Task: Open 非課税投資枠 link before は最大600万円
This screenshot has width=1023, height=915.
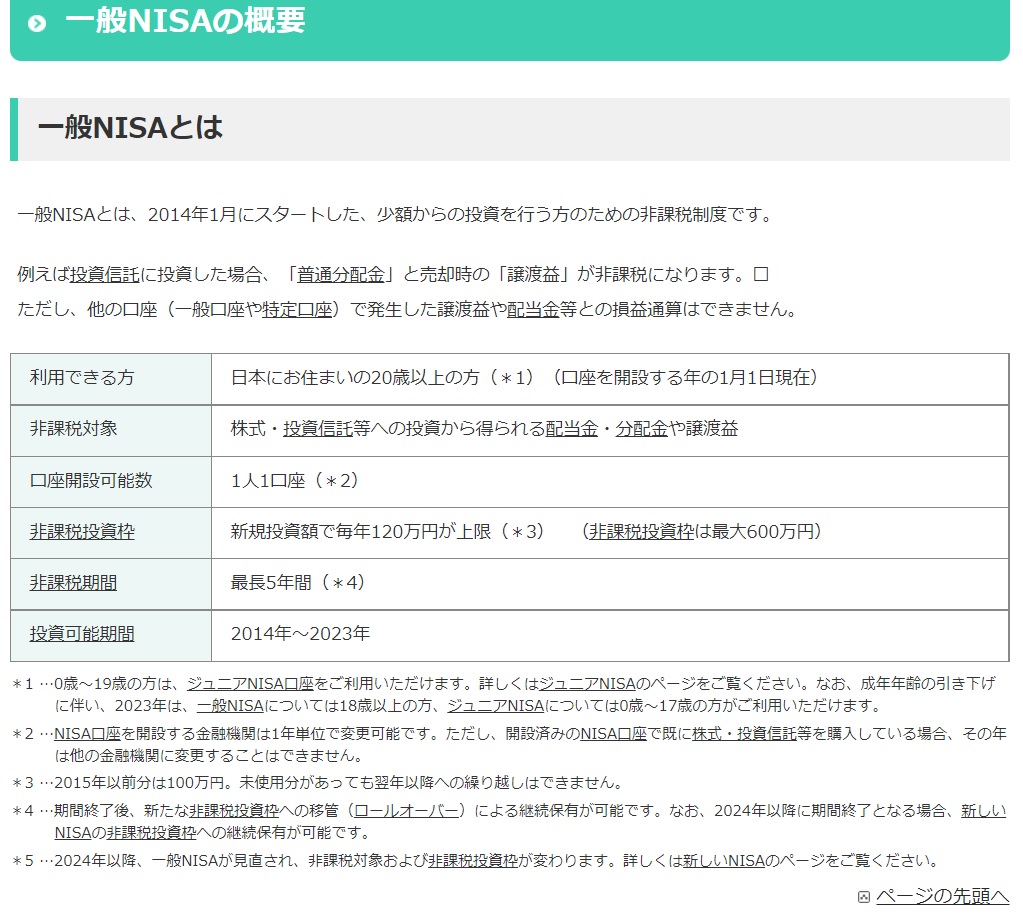Action: click(641, 532)
